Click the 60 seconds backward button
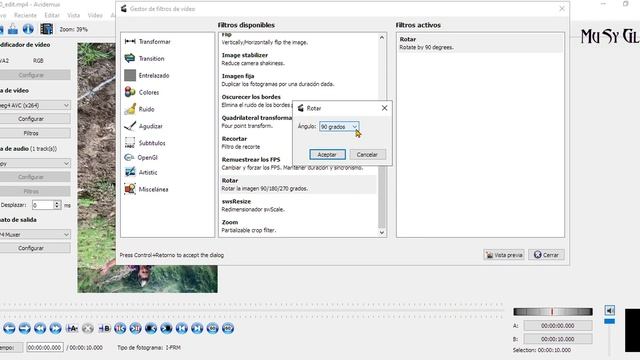Screen dimensions: 640x360 point(213,328)
